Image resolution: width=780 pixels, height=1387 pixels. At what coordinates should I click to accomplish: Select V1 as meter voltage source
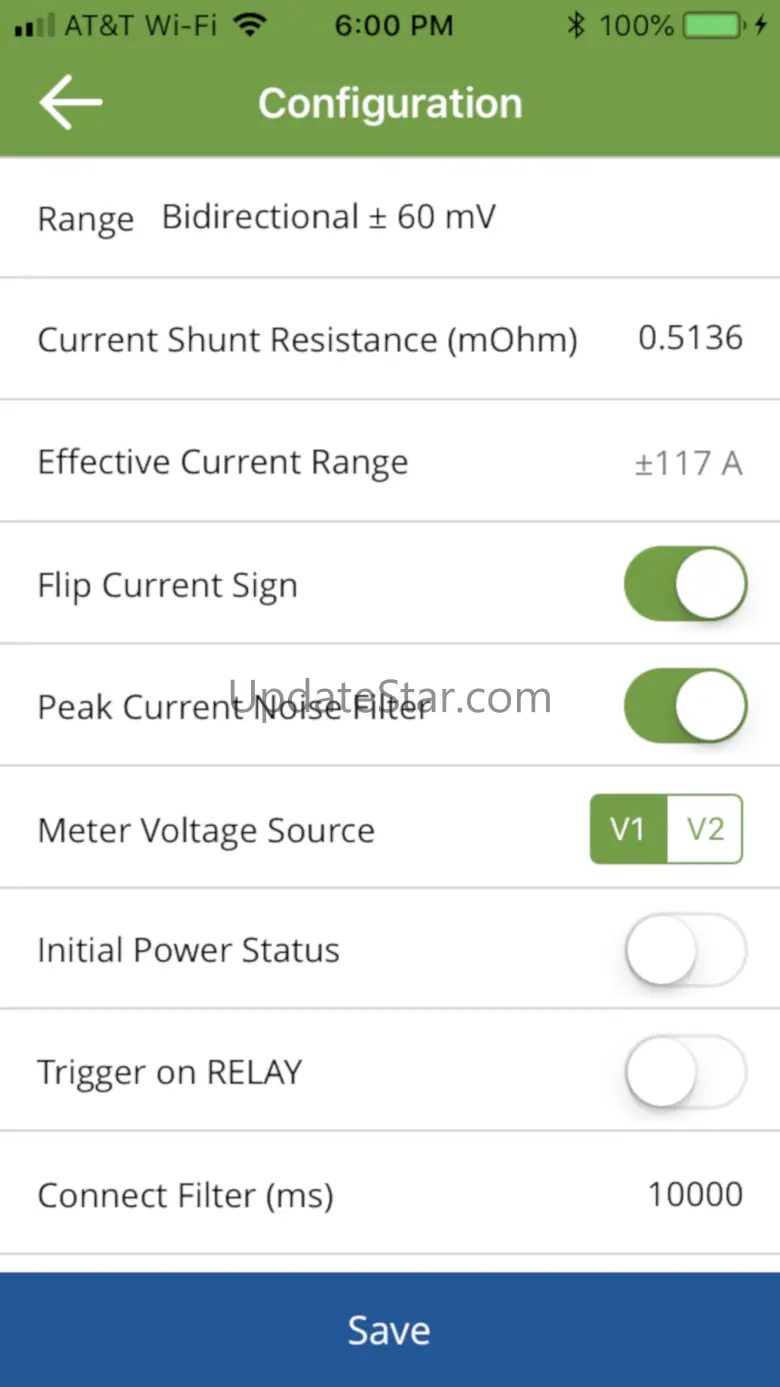coord(628,829)
